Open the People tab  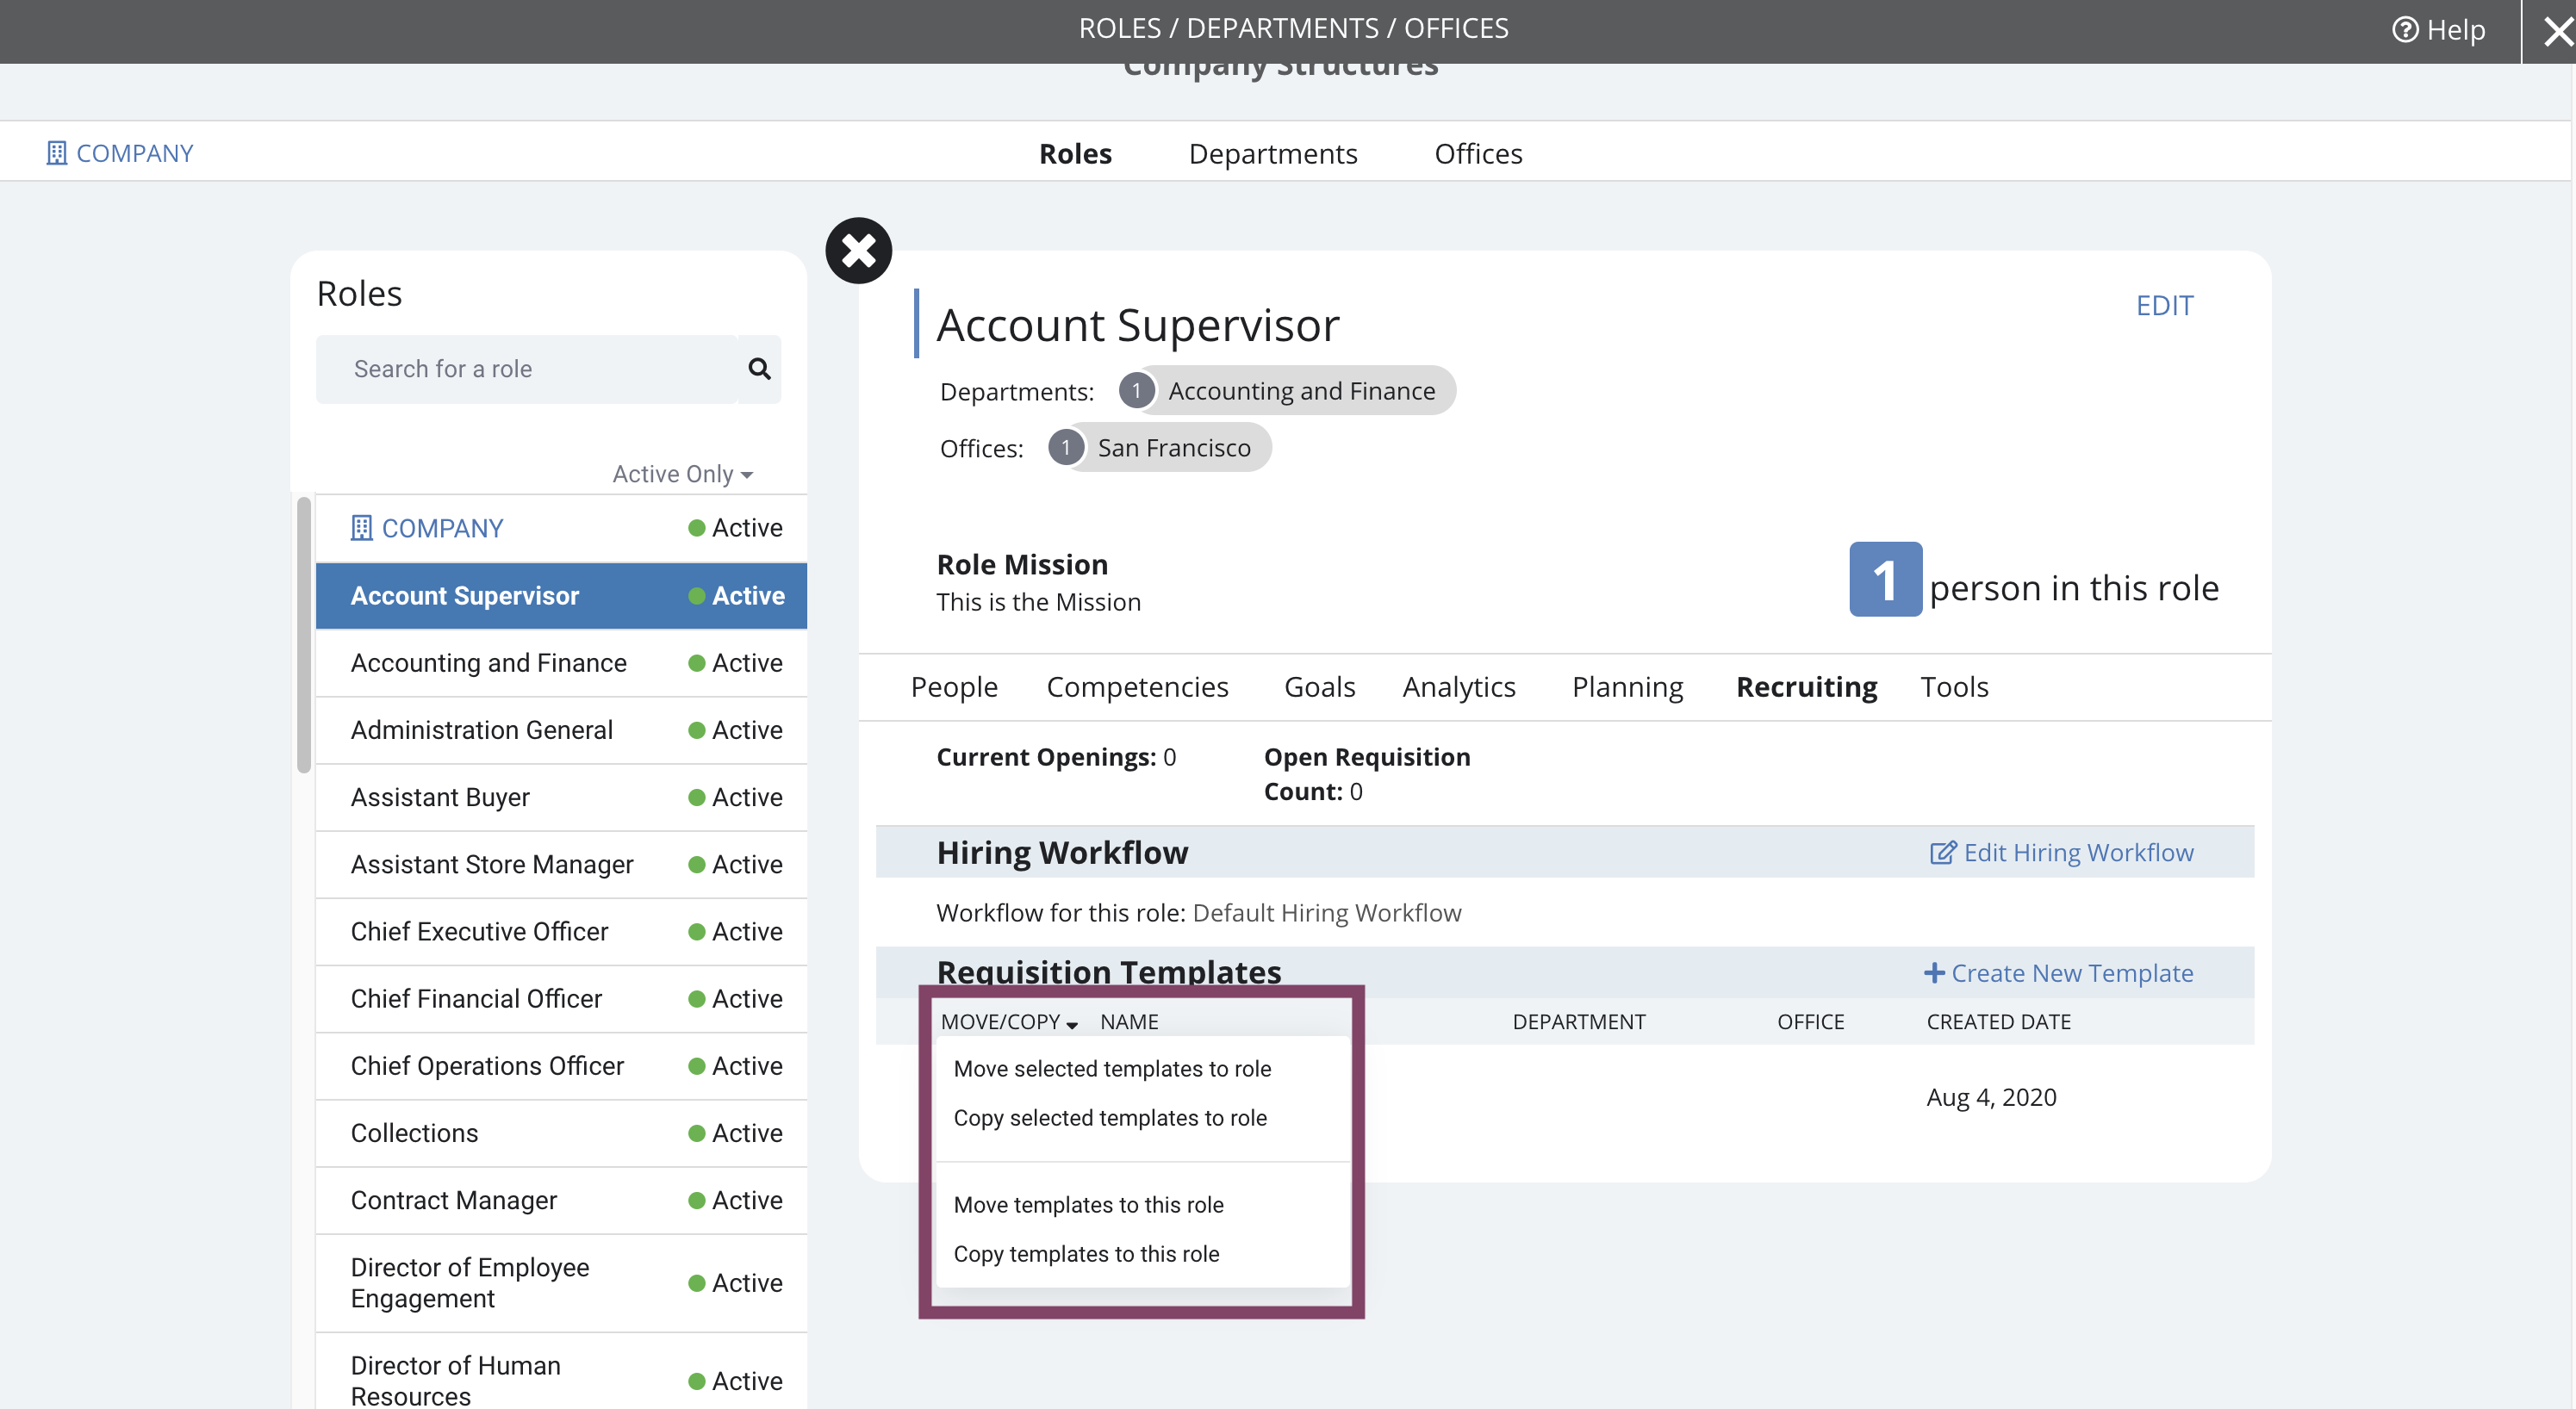954,687
